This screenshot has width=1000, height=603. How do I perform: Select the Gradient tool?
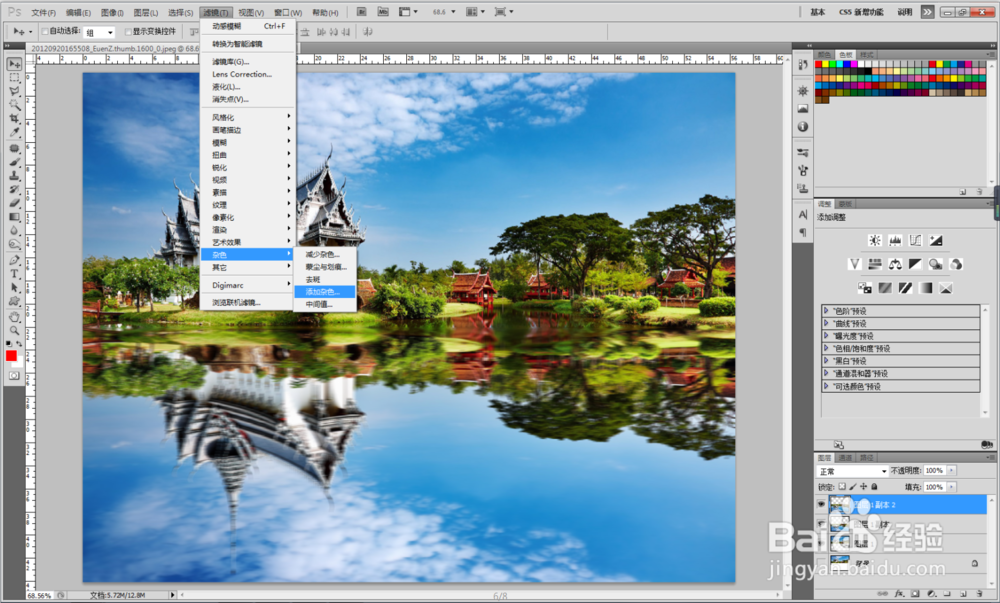point(14,217)
